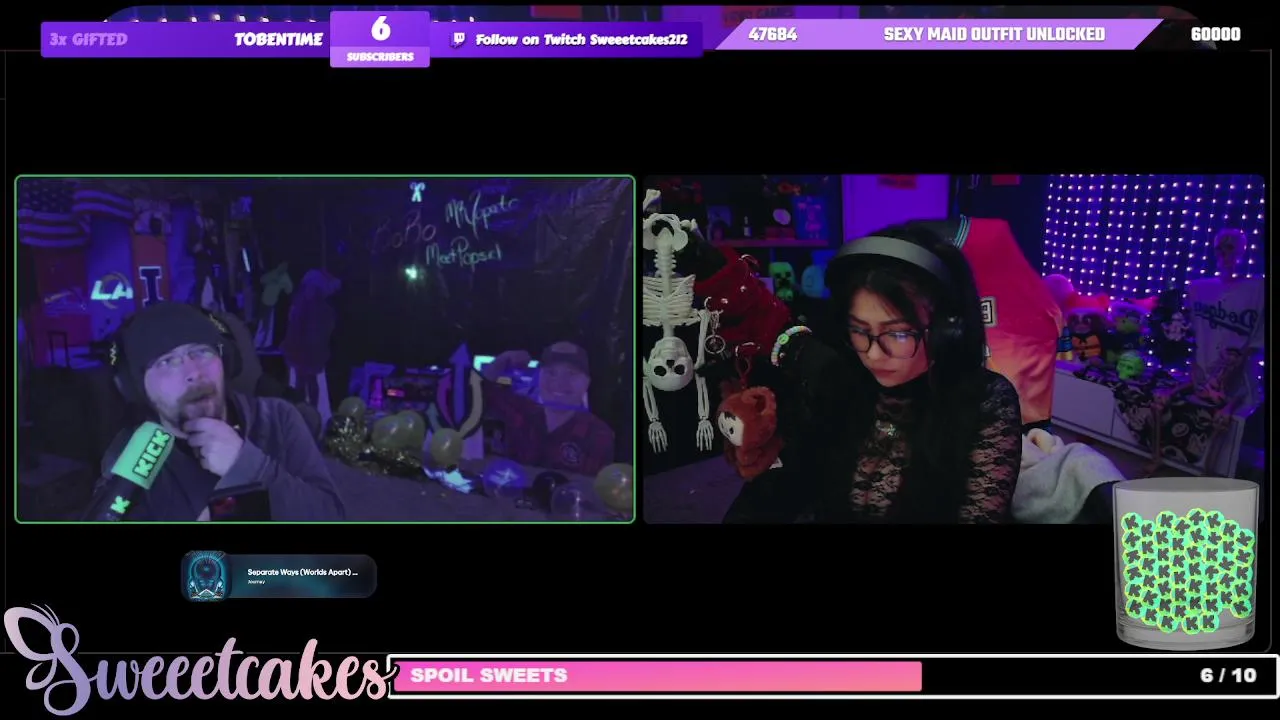Click the "47684" current goal value
The height and width of the screenshot is (720, 1280).
[772, 34]
